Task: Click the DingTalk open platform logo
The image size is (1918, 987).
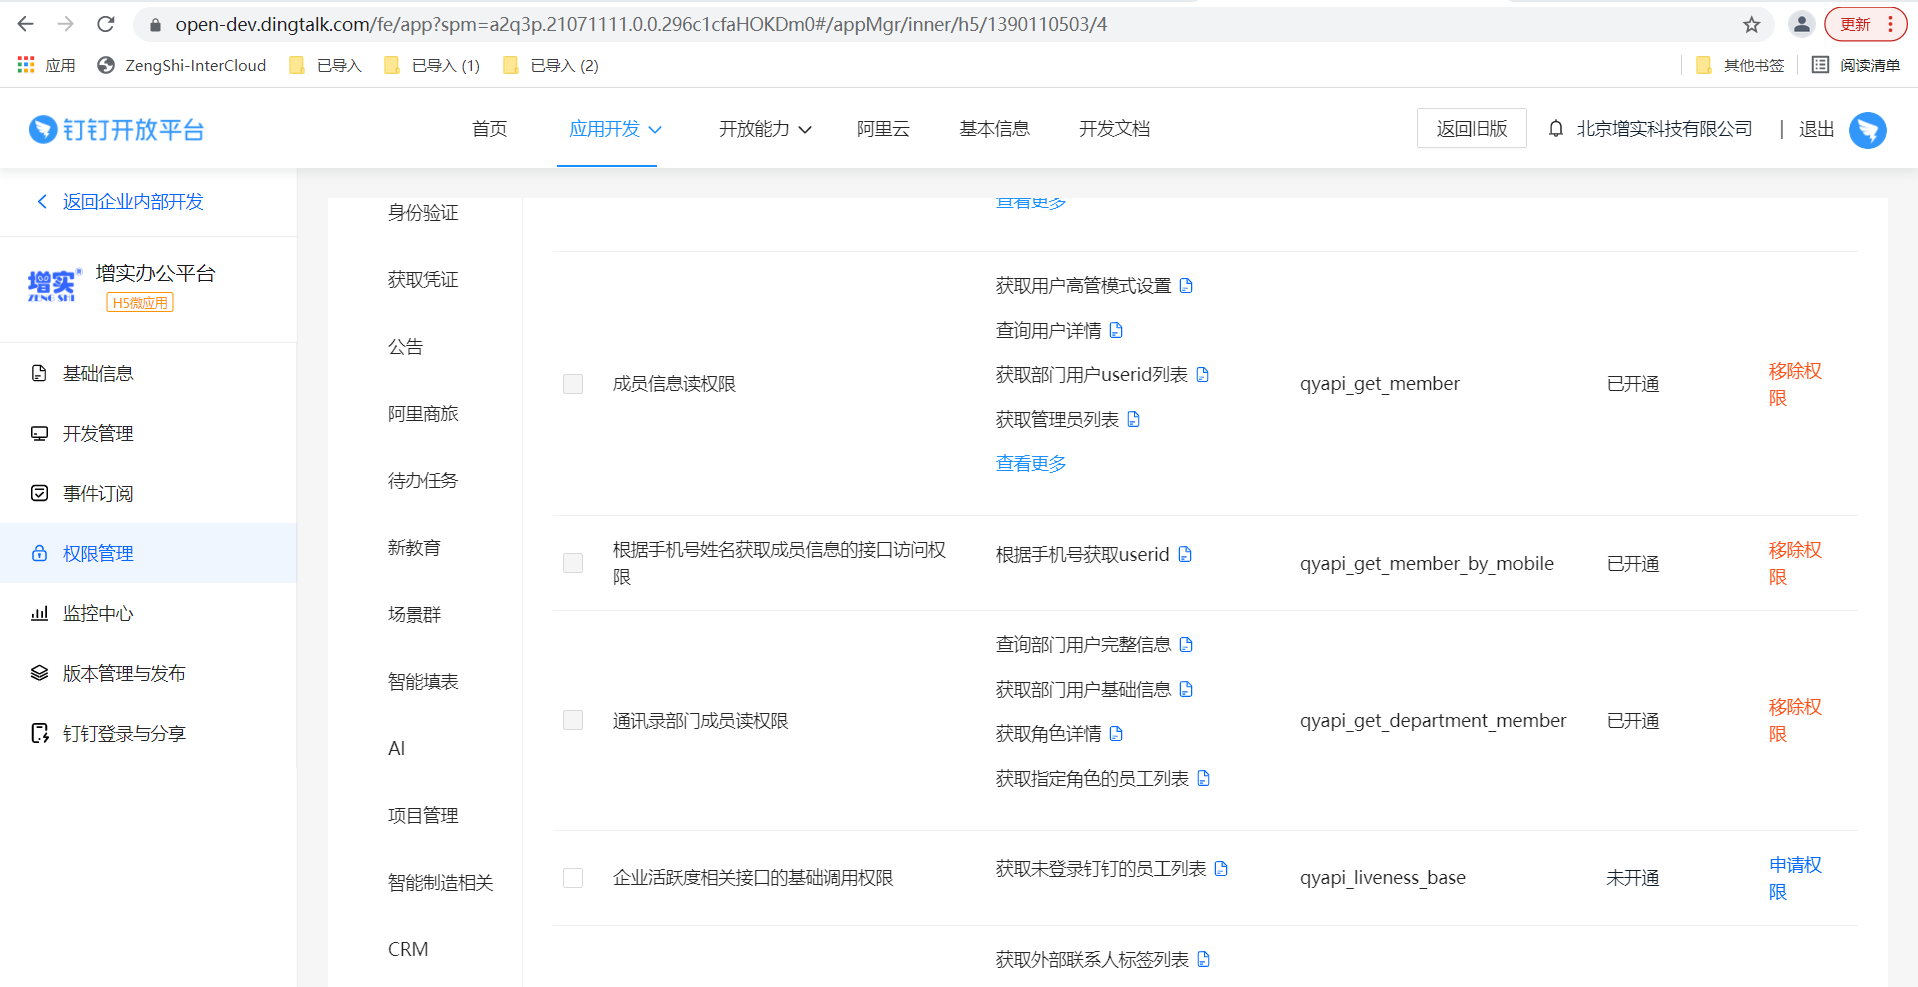Action: 116,130
